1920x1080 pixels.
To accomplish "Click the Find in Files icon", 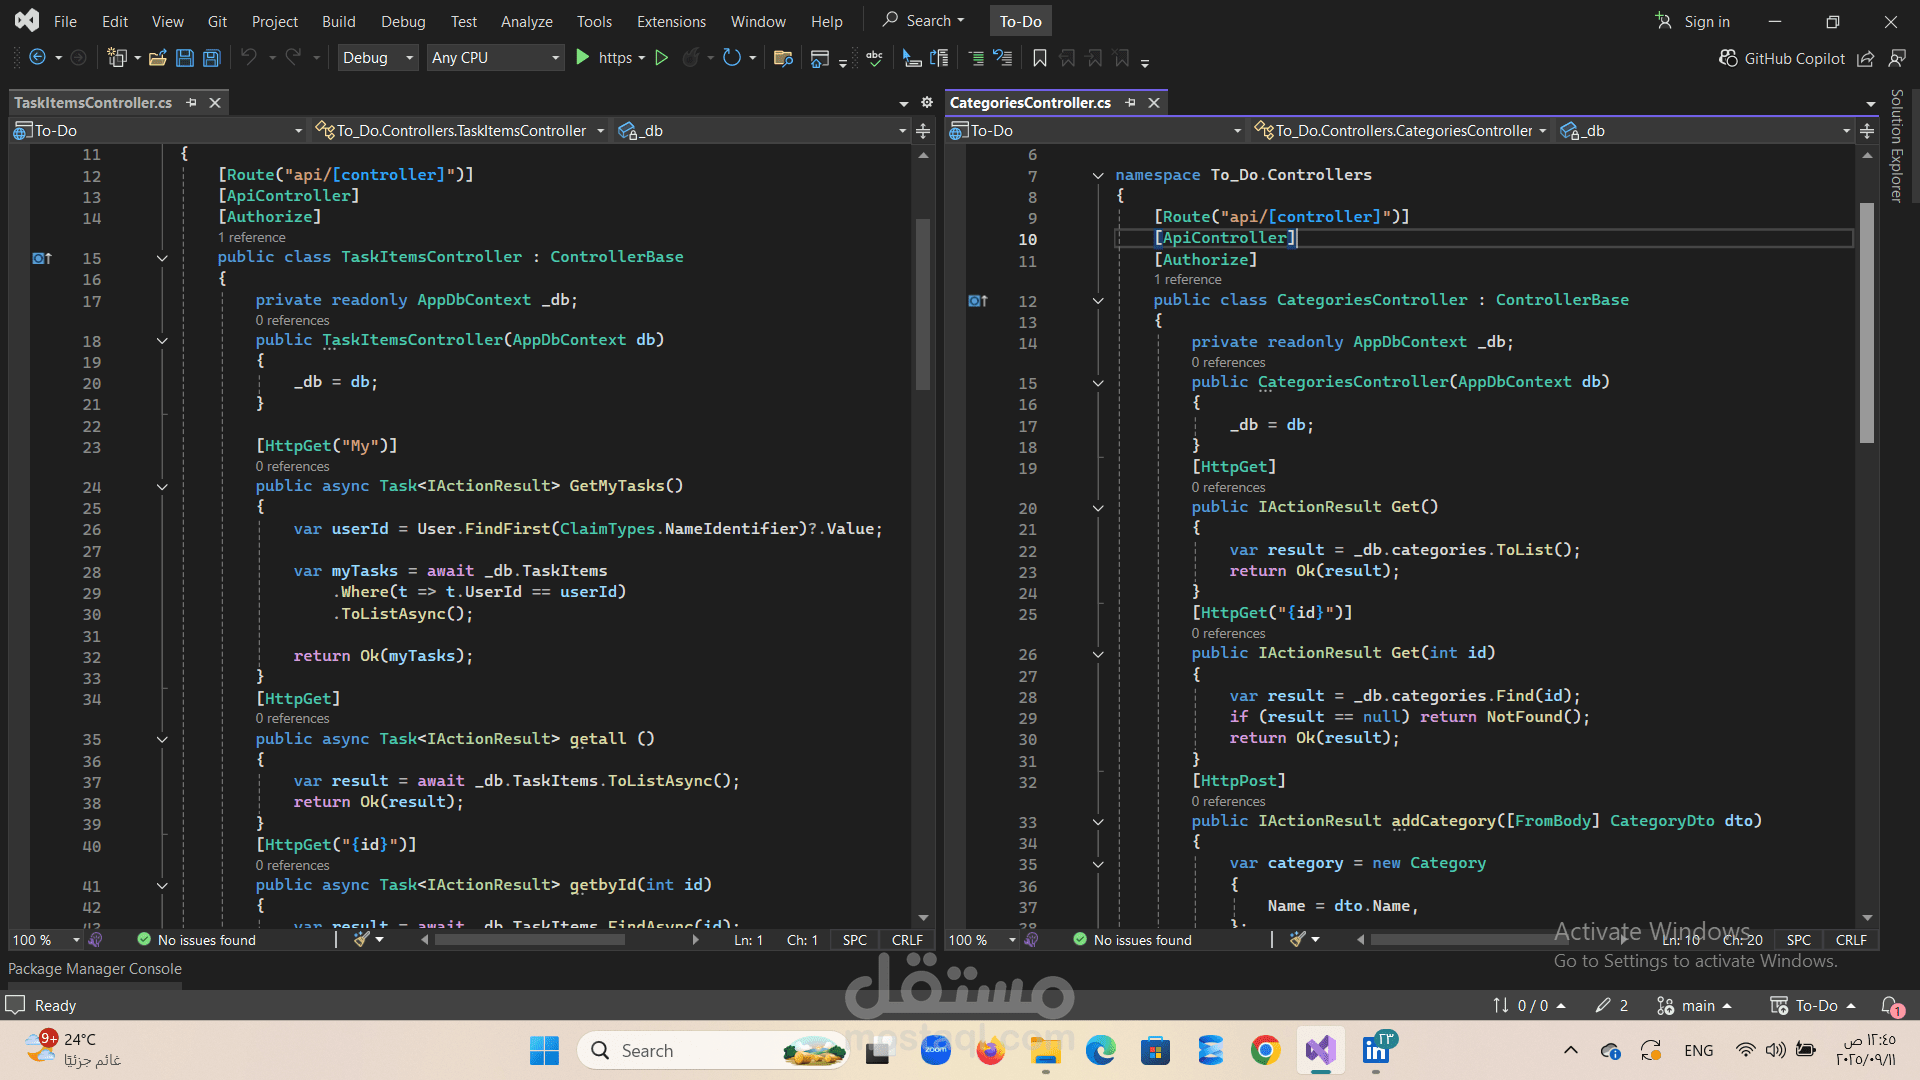I will (783, 58).
